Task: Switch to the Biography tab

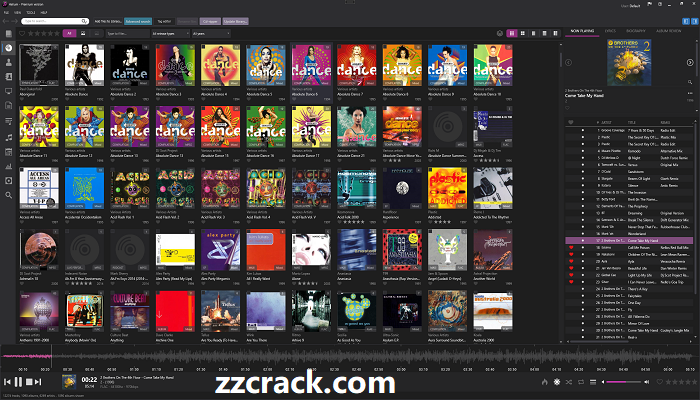Action: click(x=636, y=31)
